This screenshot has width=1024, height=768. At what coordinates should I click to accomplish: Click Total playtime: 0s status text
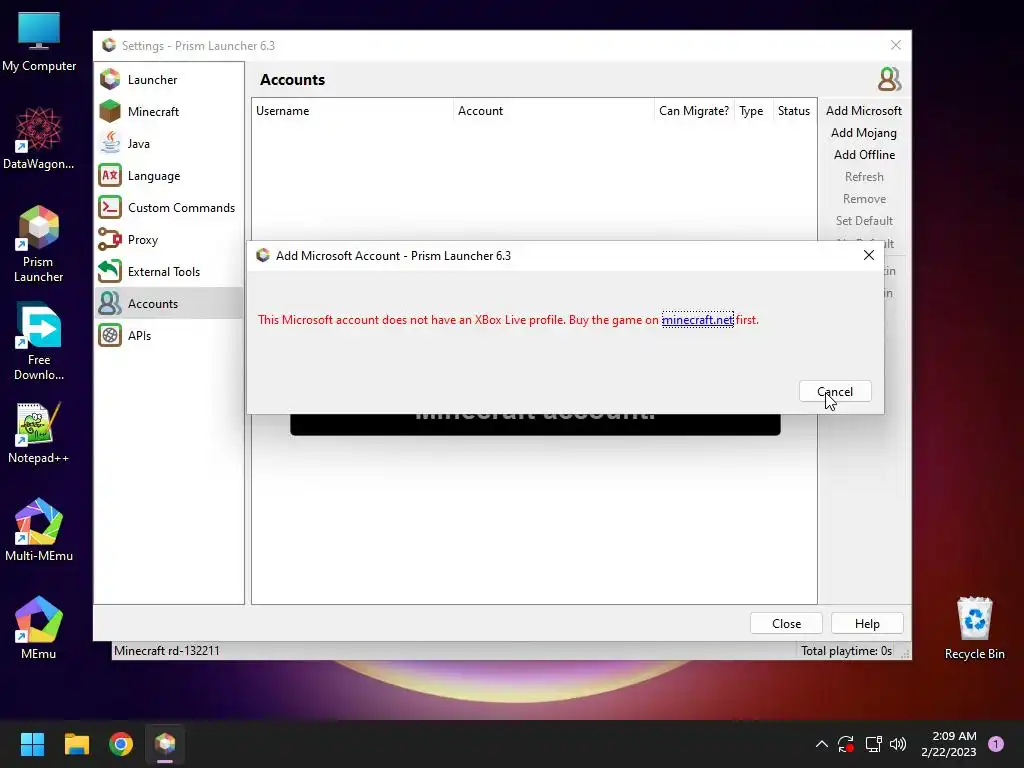pyautogui.click(x=846, y=651)
